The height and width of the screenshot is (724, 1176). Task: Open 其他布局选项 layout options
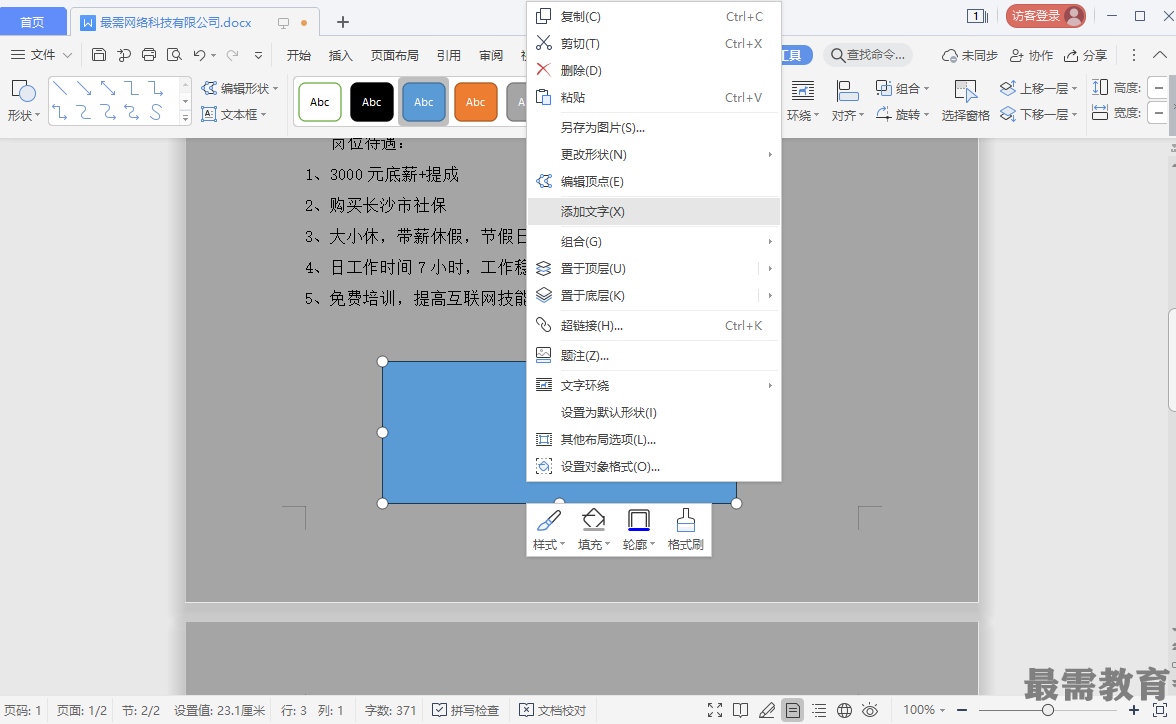pos(653,440)
